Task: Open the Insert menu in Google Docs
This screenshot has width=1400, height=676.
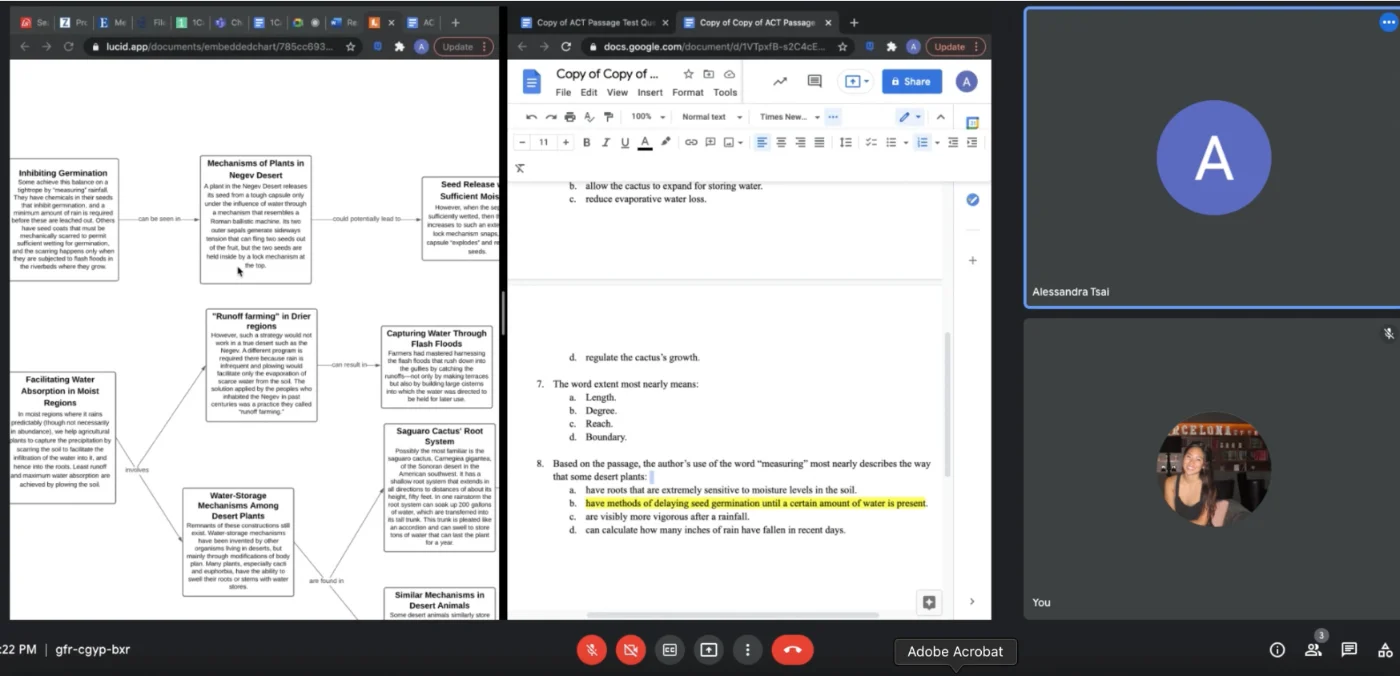Action: (x=650, y=92)
